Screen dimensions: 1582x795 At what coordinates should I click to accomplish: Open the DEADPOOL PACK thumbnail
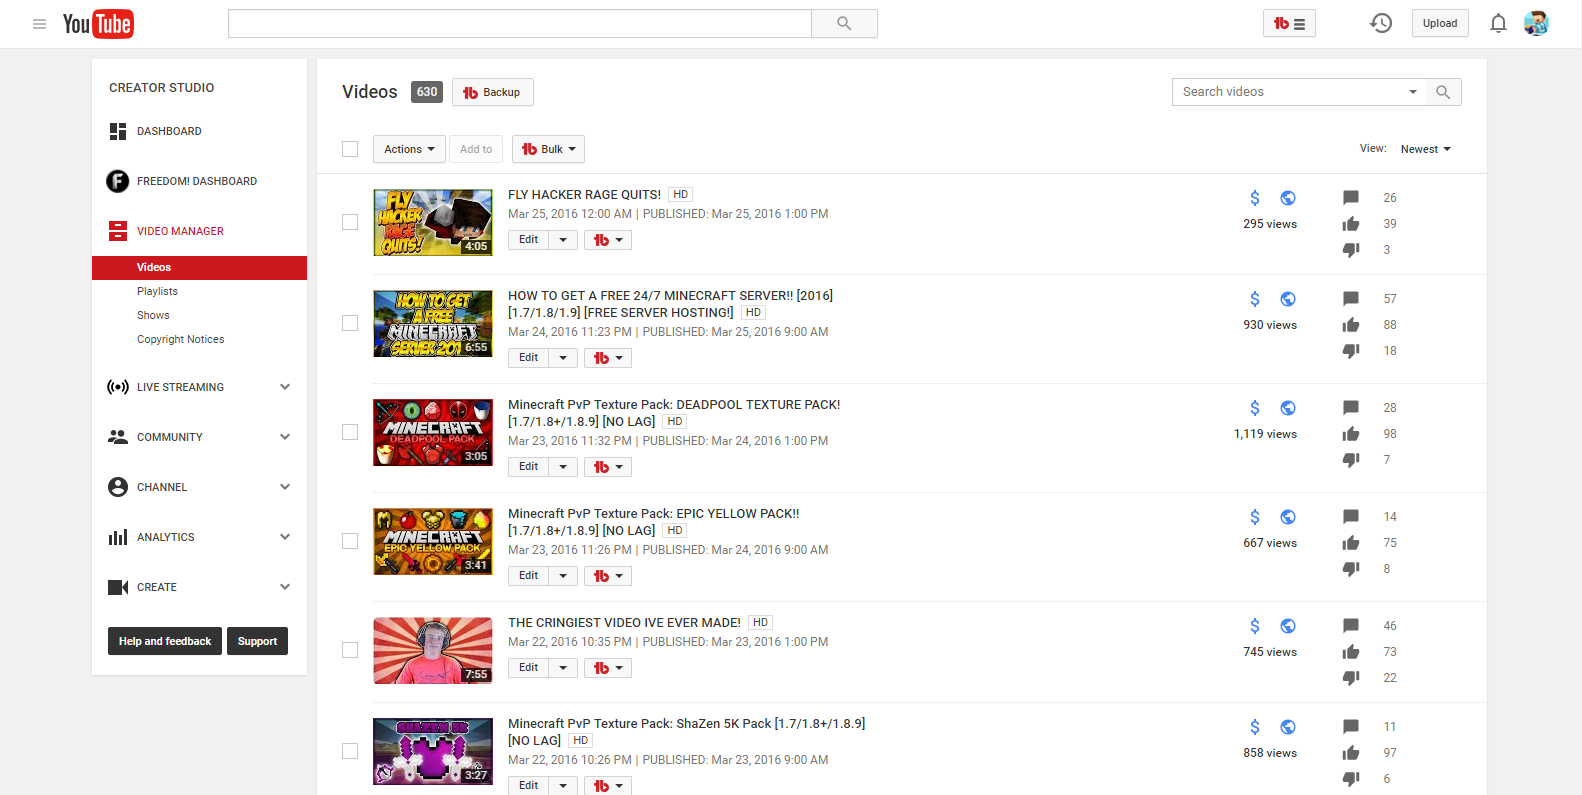[433, 433]
